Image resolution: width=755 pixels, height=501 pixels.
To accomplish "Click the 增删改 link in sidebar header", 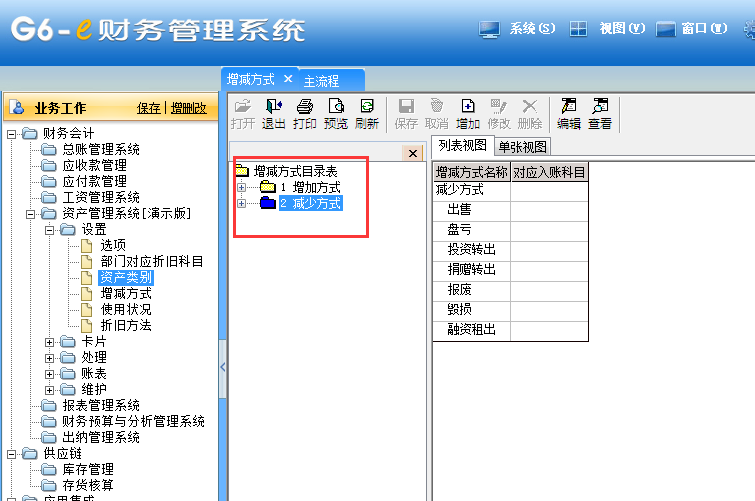I will [x=188, y=108].
